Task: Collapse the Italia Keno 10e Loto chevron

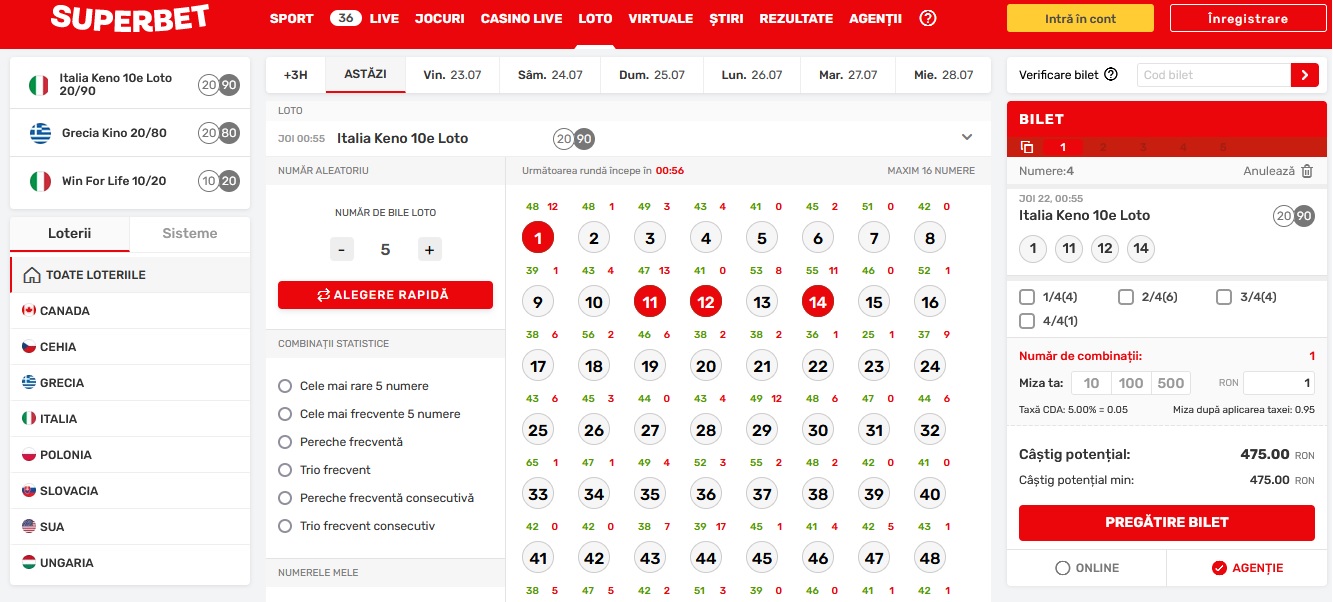Action: 967,137
